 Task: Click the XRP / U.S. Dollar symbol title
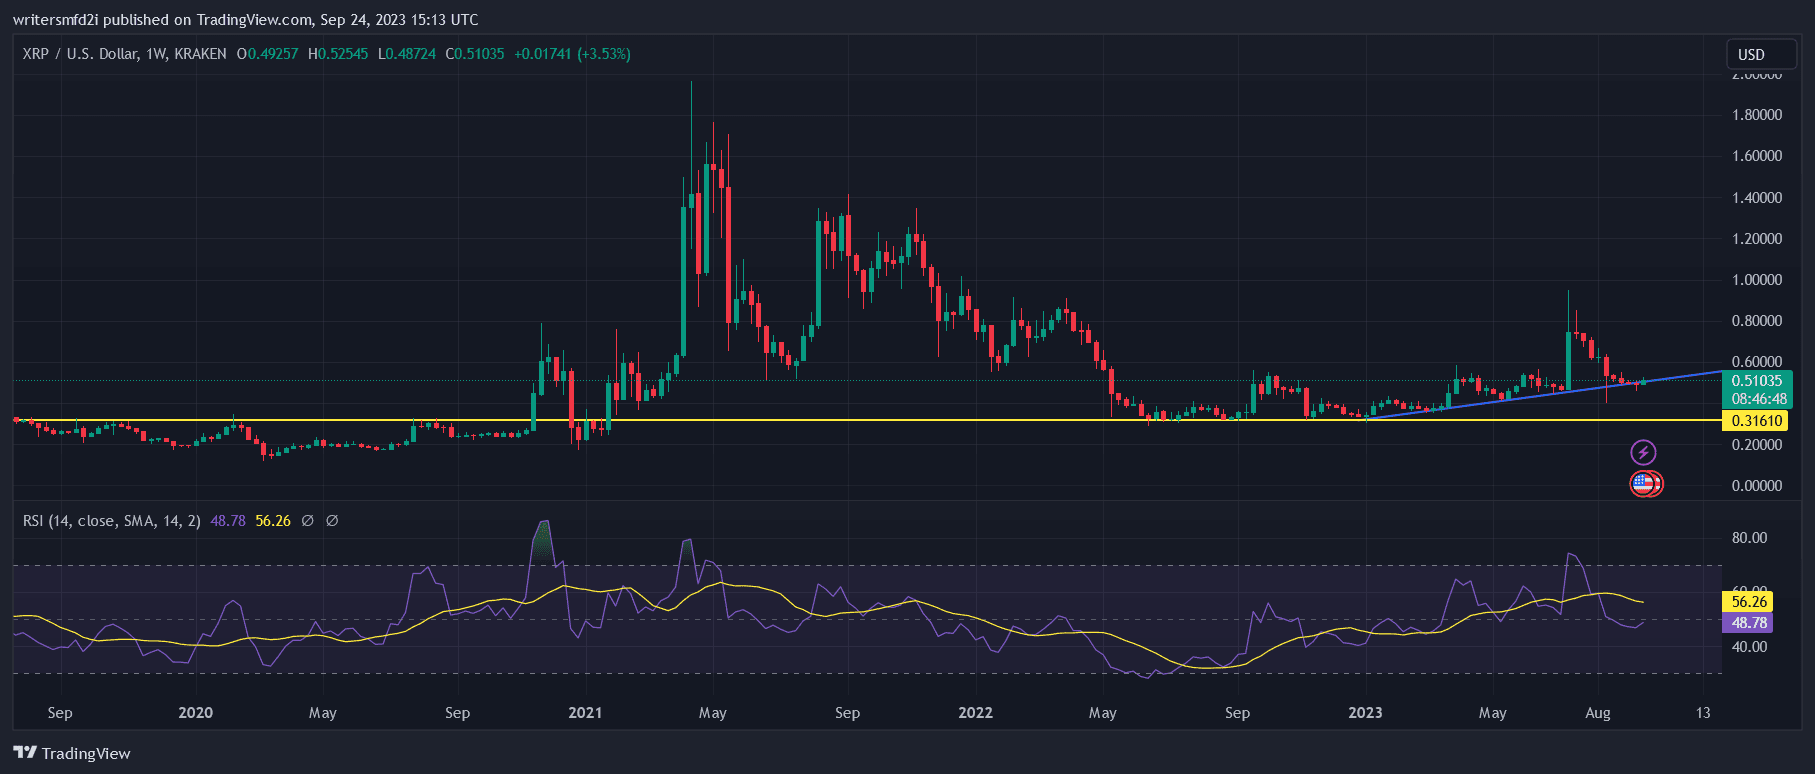point(124,54)
